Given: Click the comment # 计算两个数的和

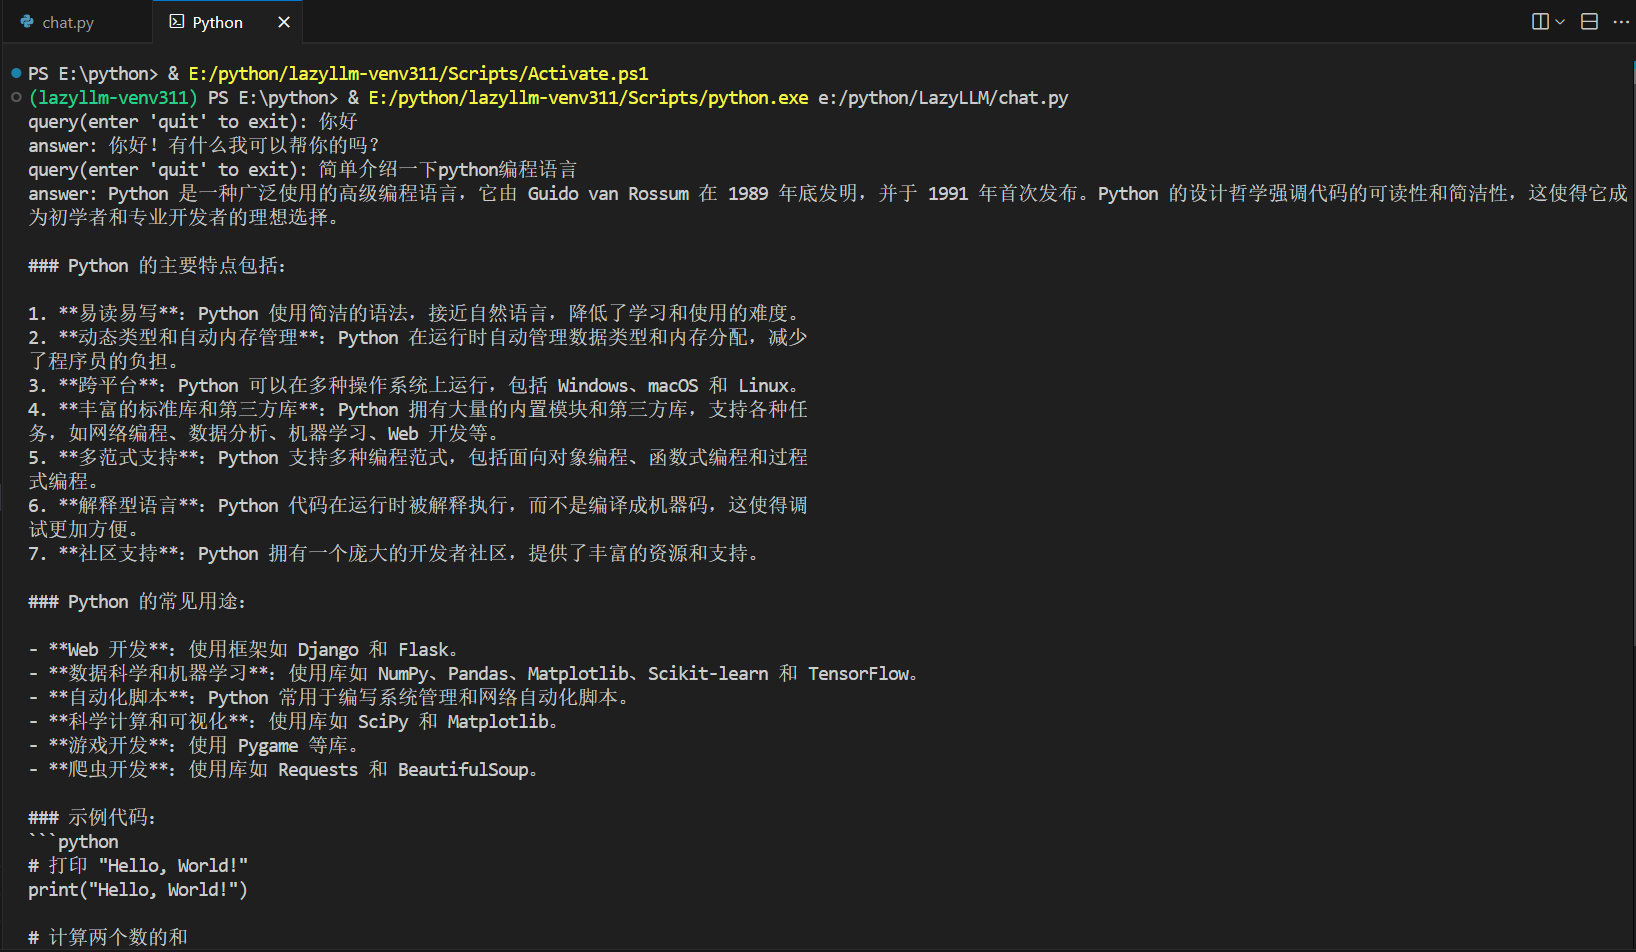Looking at the screenshot, I should tap(108, 938).
